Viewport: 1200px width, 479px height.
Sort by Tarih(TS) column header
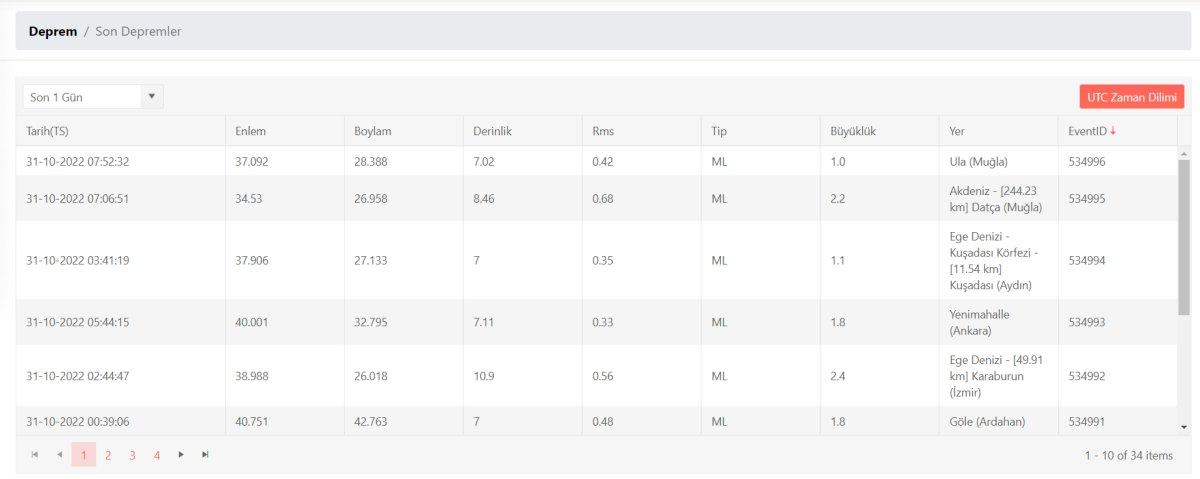[47, 131]
